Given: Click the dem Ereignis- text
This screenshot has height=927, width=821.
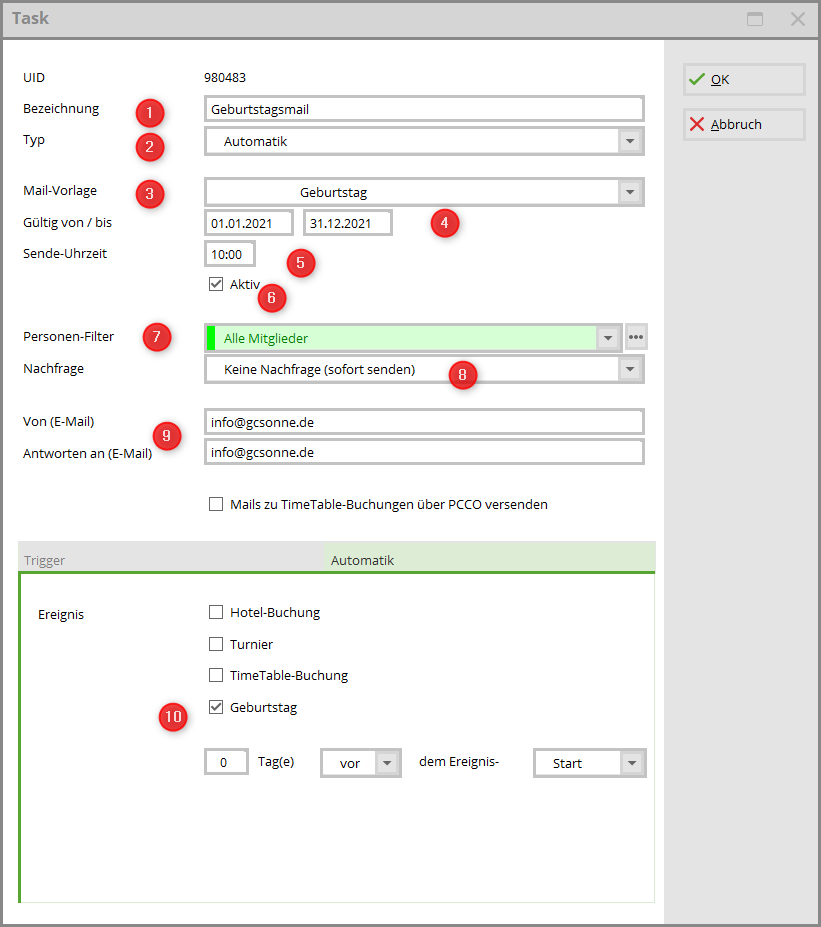Looking at the screenshot, I should pyautogui.click(x=459, y=761).
